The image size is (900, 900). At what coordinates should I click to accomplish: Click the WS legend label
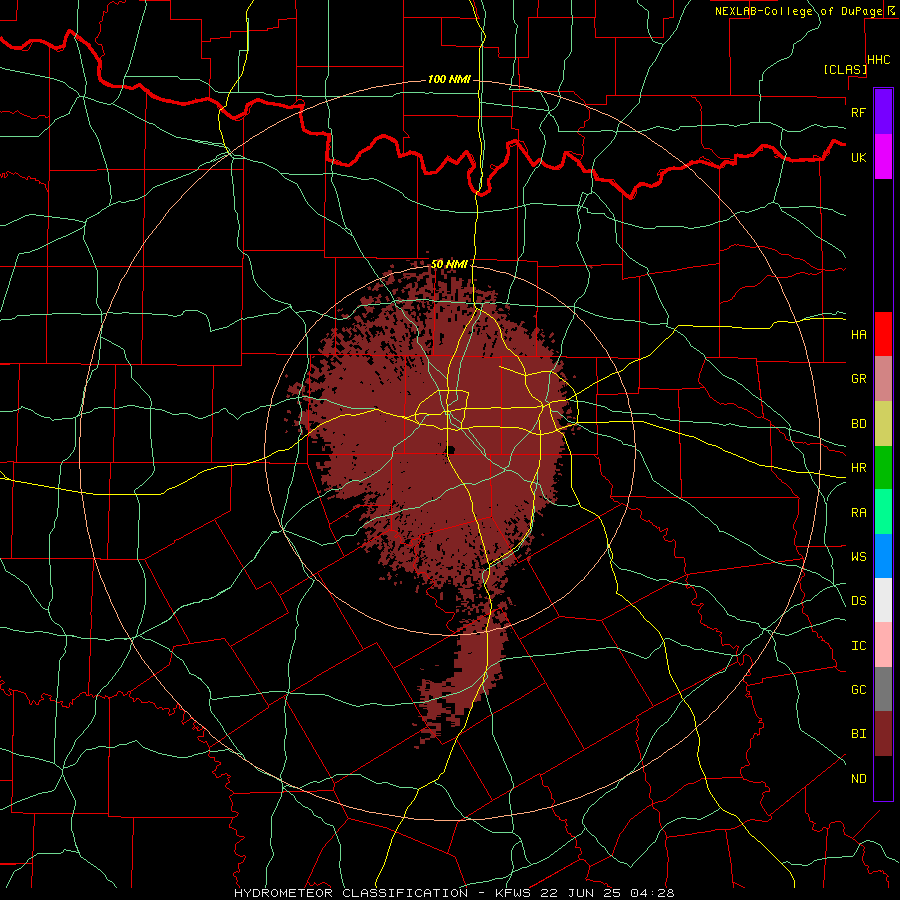coord(858,557)
